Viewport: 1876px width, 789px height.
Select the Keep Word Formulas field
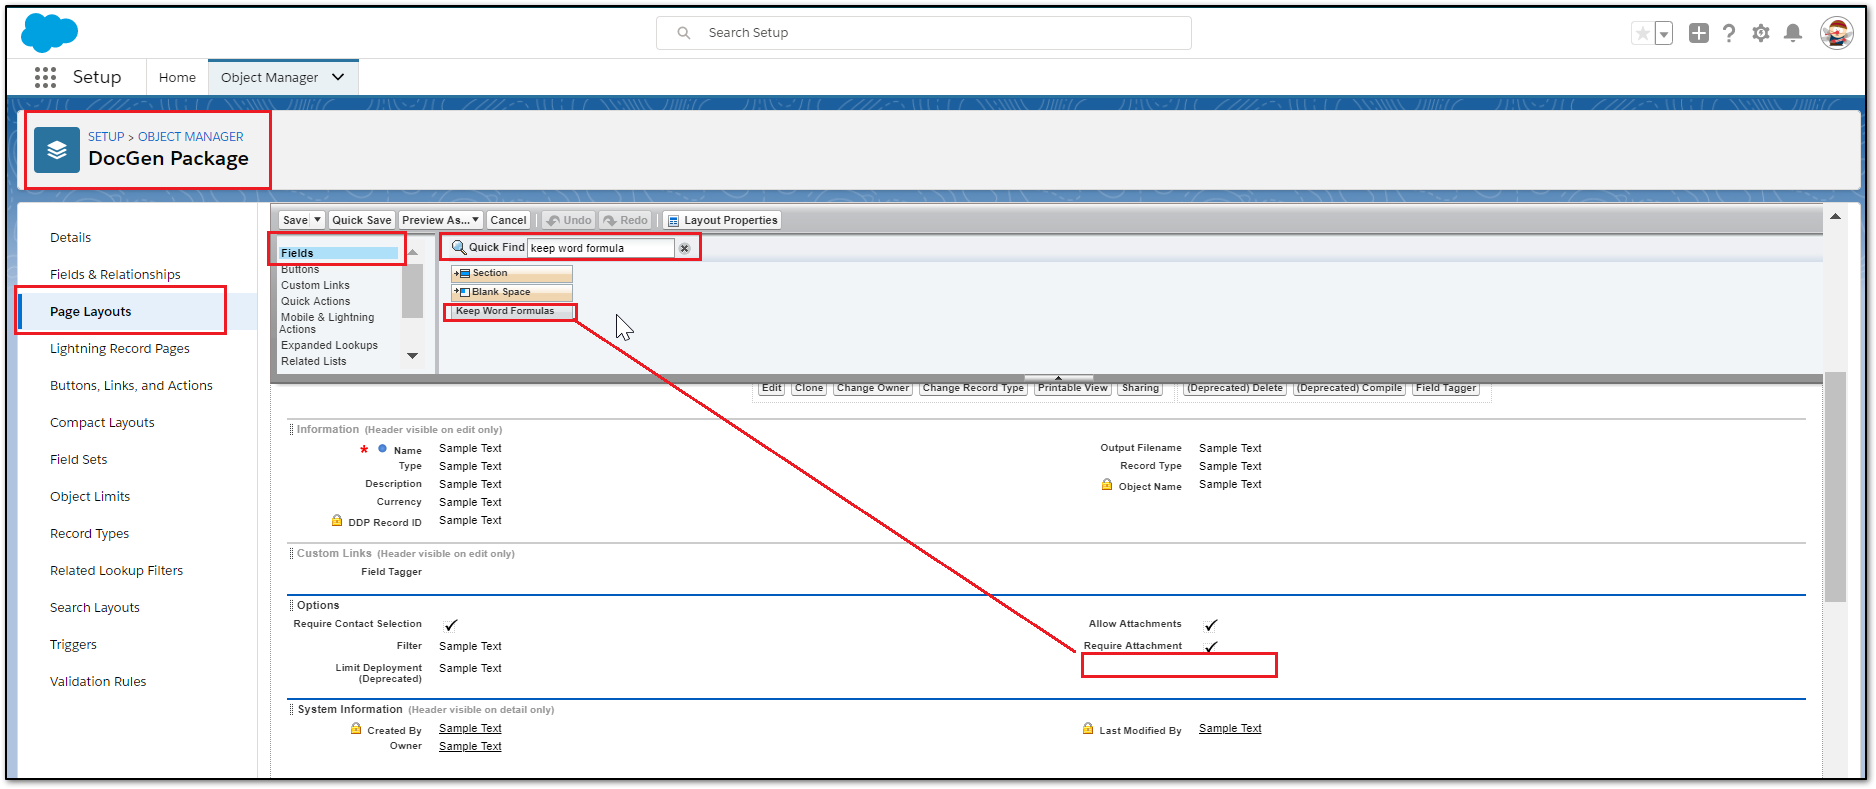pyautogui.click(x=512, y=311)
